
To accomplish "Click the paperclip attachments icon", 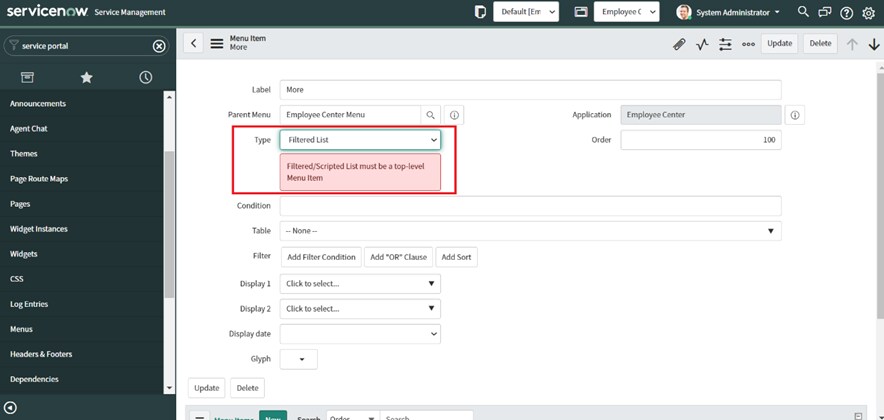I will pos(679,44).
